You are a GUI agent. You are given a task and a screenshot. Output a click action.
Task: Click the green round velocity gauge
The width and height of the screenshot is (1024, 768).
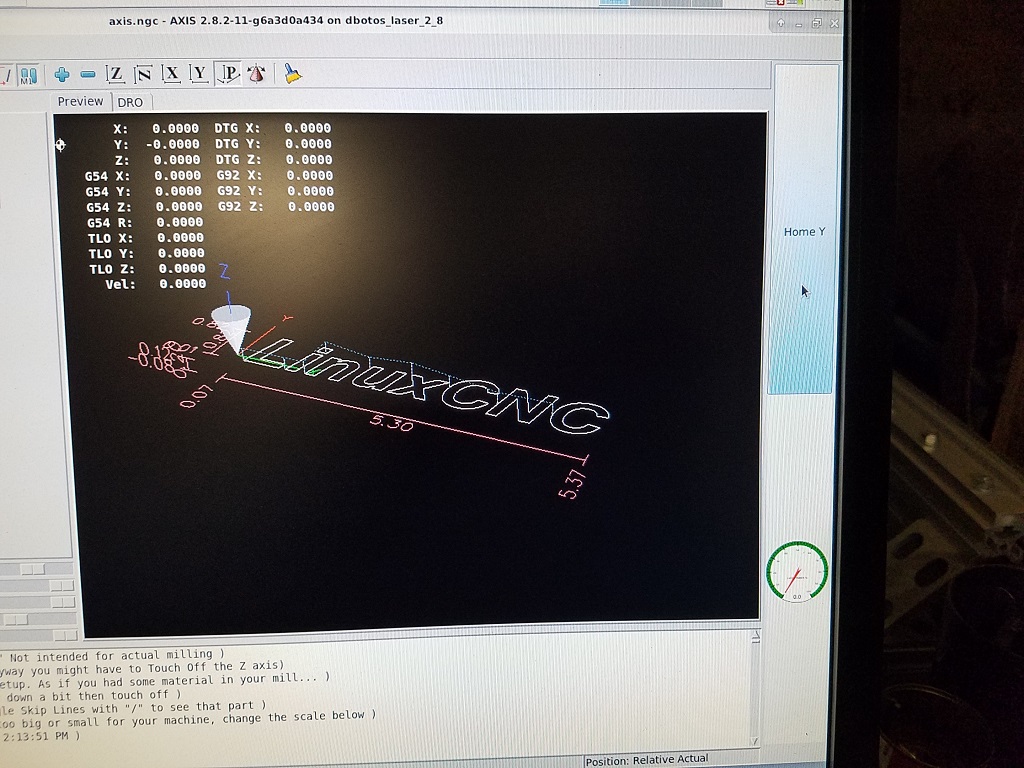[x=797, y=572]
